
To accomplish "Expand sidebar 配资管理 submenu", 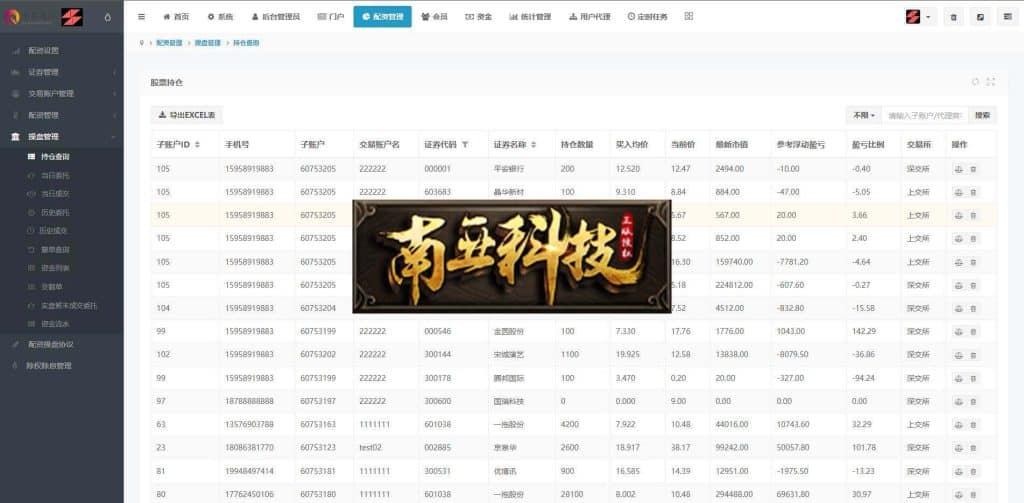I will pyautogui.click(x=61, y=115).
